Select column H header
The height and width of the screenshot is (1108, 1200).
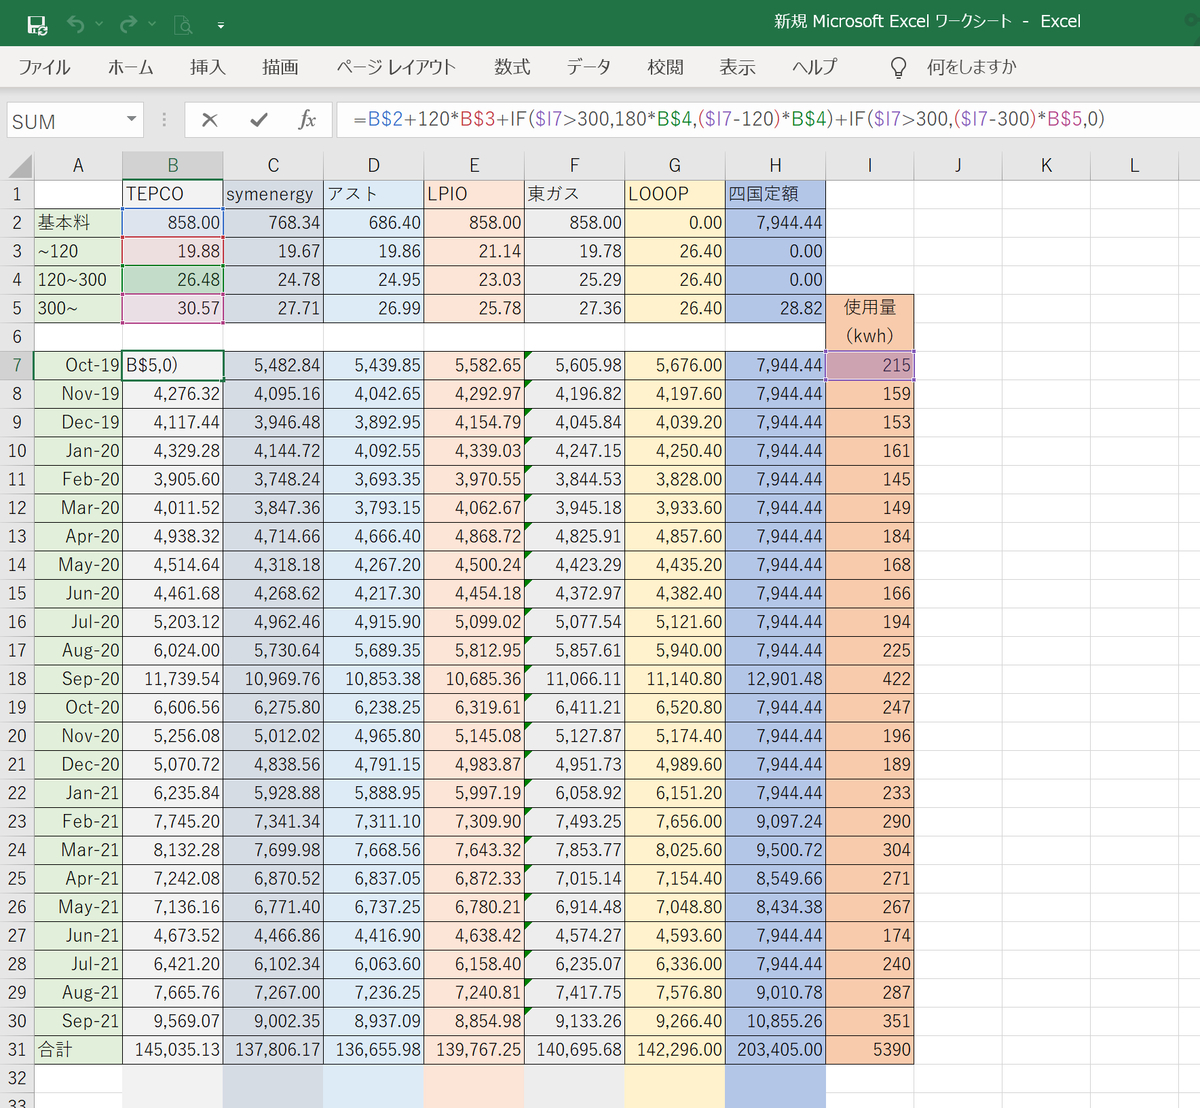775,166
